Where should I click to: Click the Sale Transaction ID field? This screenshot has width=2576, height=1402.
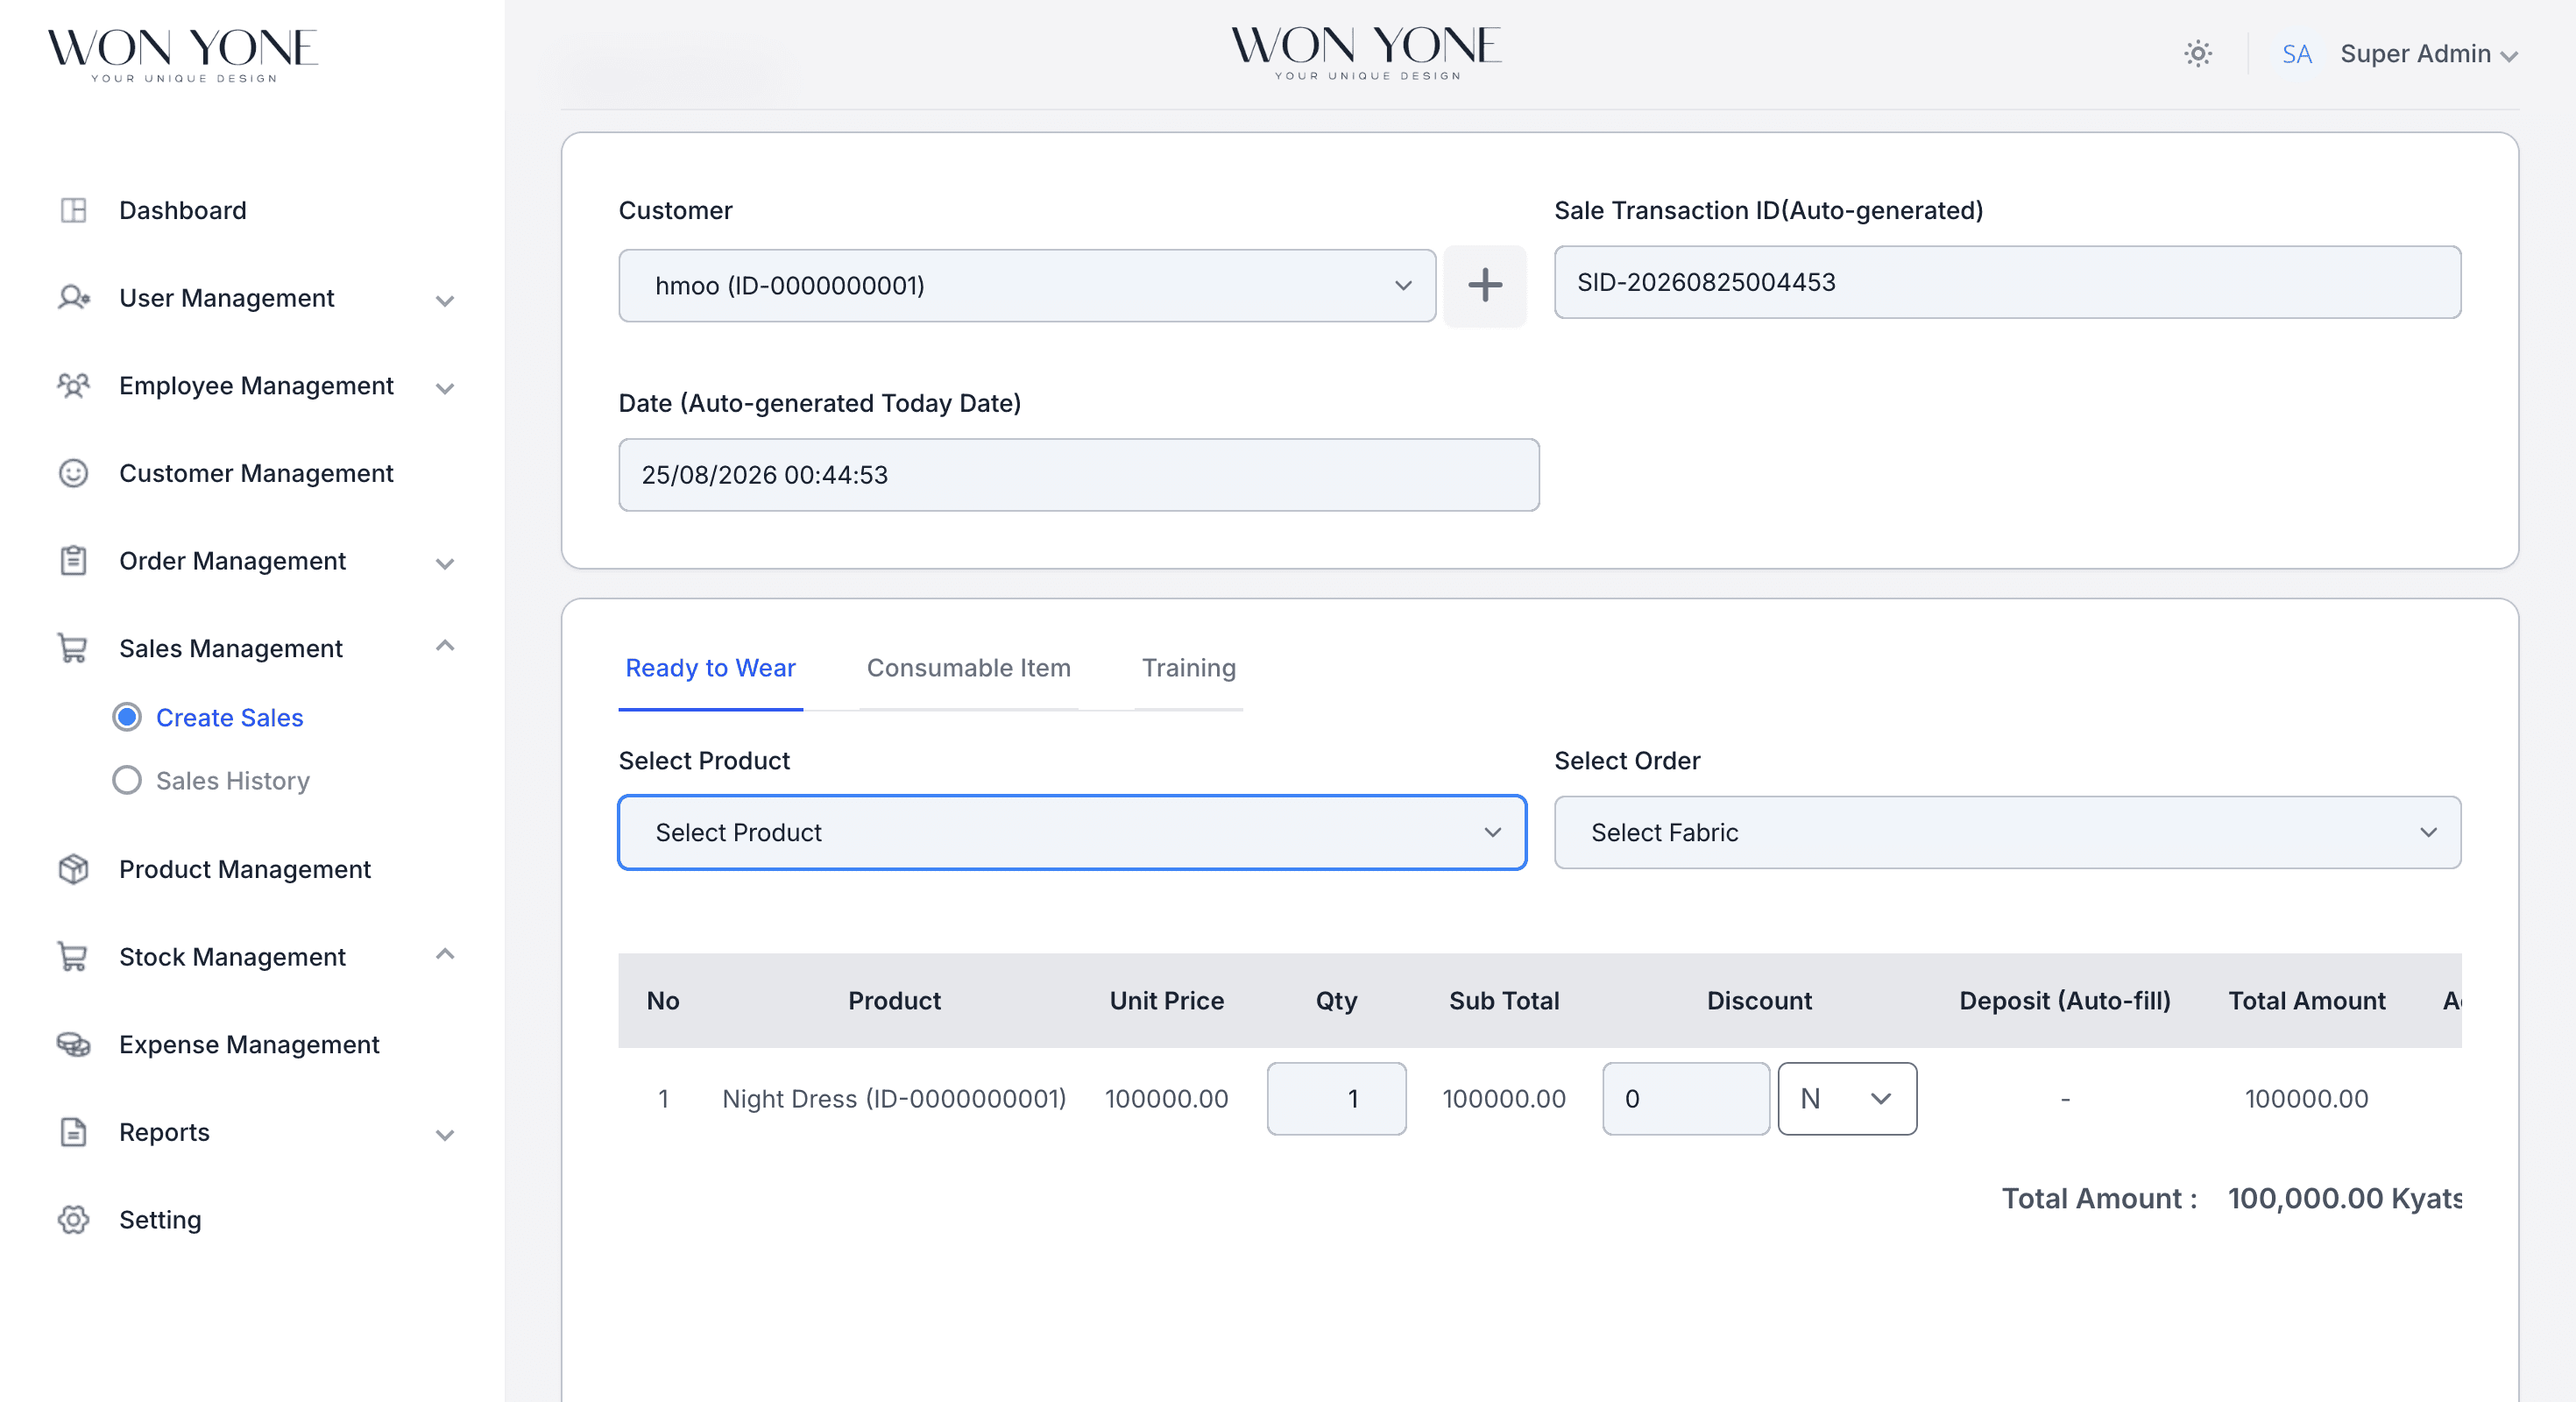[x=2007, y=282]
